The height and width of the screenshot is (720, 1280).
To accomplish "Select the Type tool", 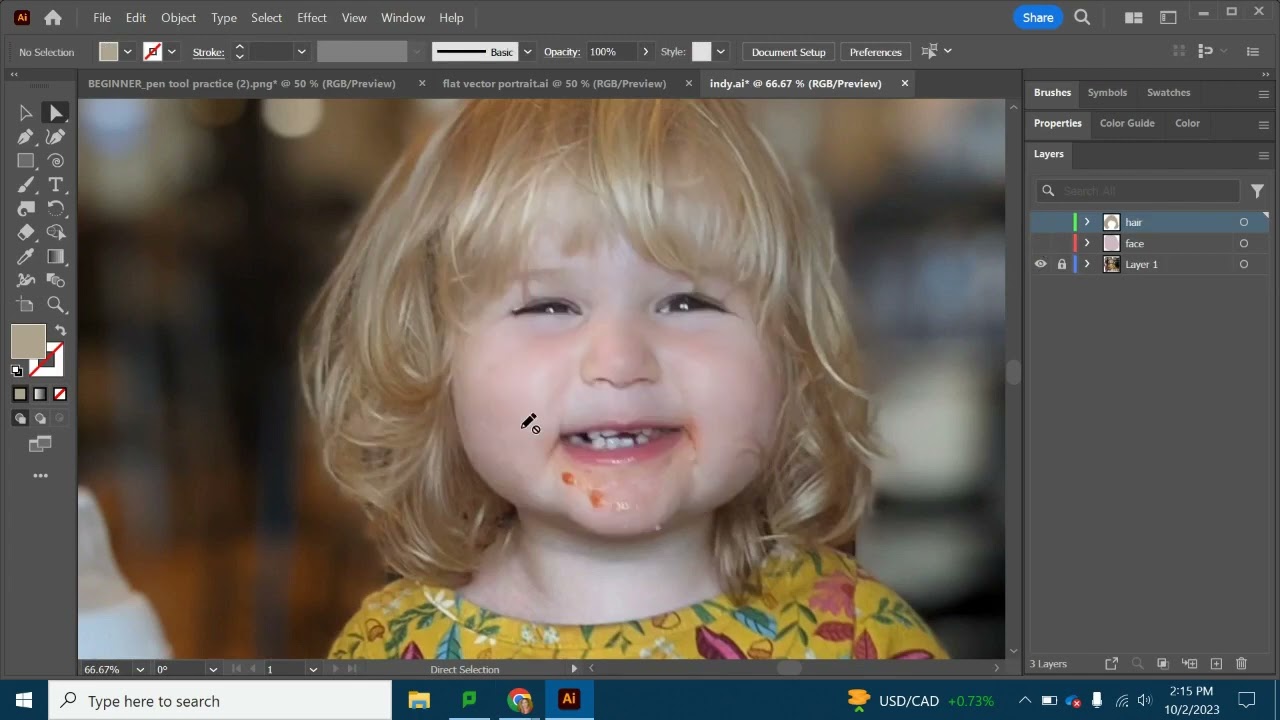I will click(x=56, y=185).
